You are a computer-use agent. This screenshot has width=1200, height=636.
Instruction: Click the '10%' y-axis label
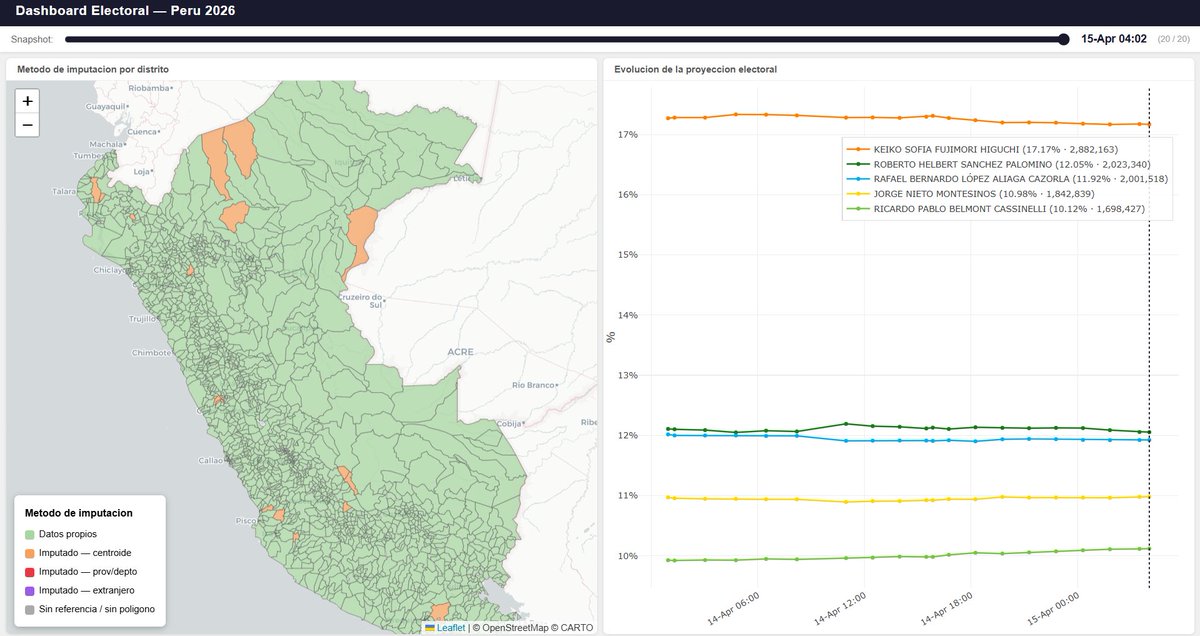[x=627, y=556]
